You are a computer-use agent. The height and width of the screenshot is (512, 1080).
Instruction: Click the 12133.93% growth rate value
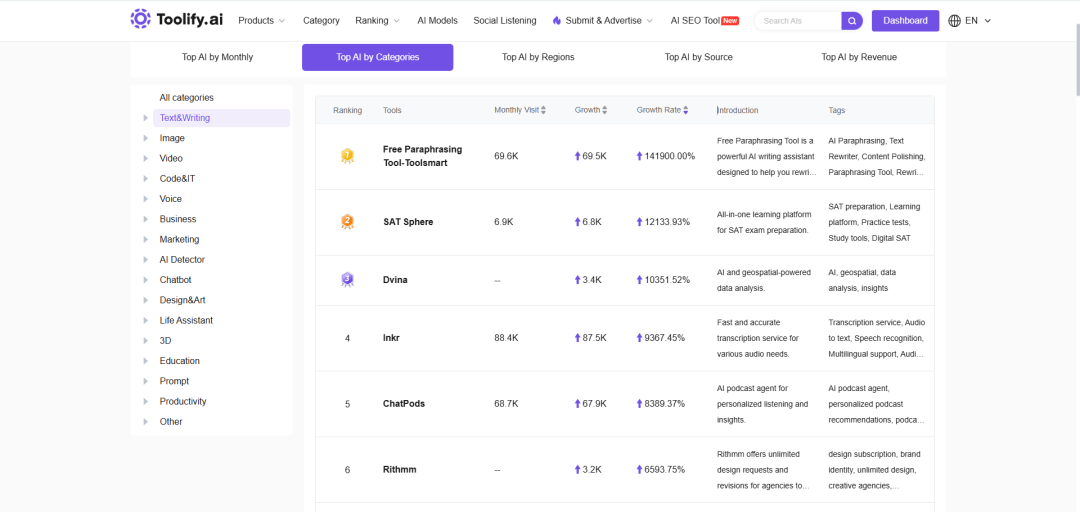pos(667,222)
